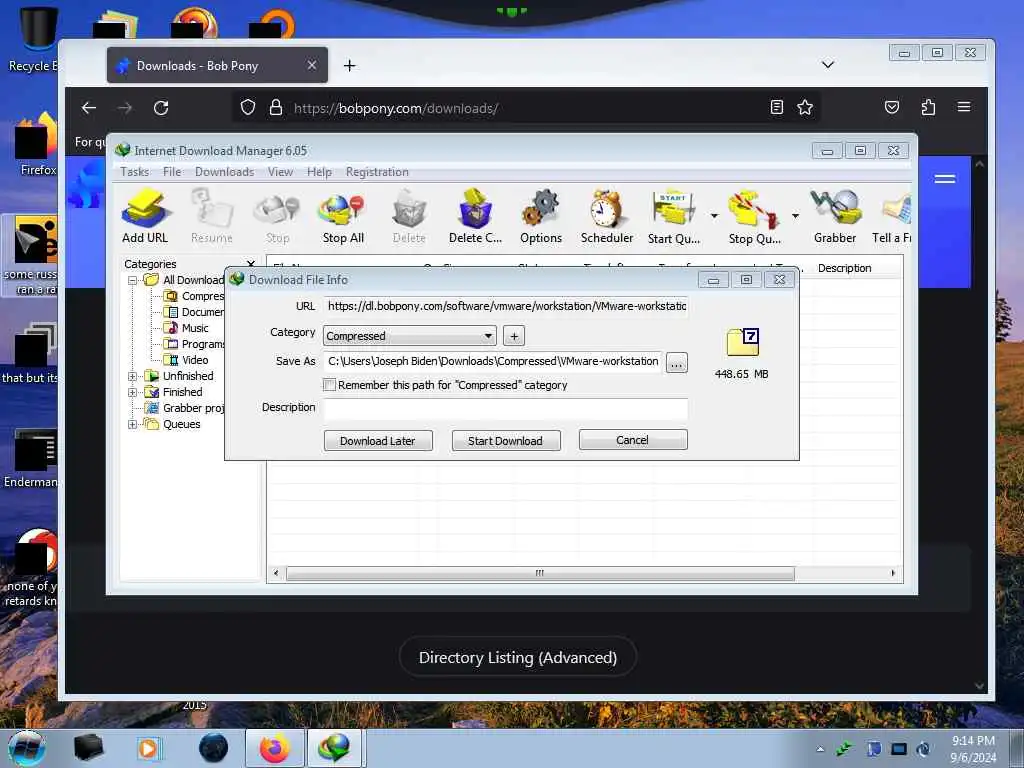Click the Add URL toolbar icon
The width and height of the screenshot is (1024, 768).
pyautogui.click(x=145, y=216)
